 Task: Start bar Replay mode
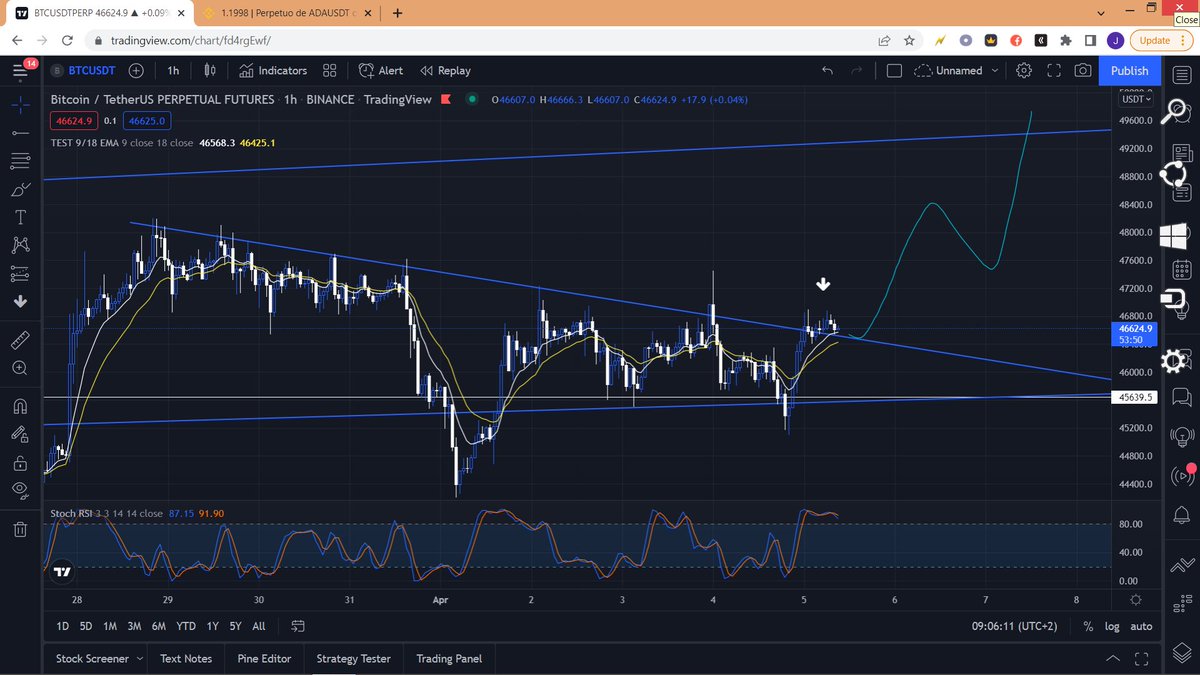click(445, 70)
